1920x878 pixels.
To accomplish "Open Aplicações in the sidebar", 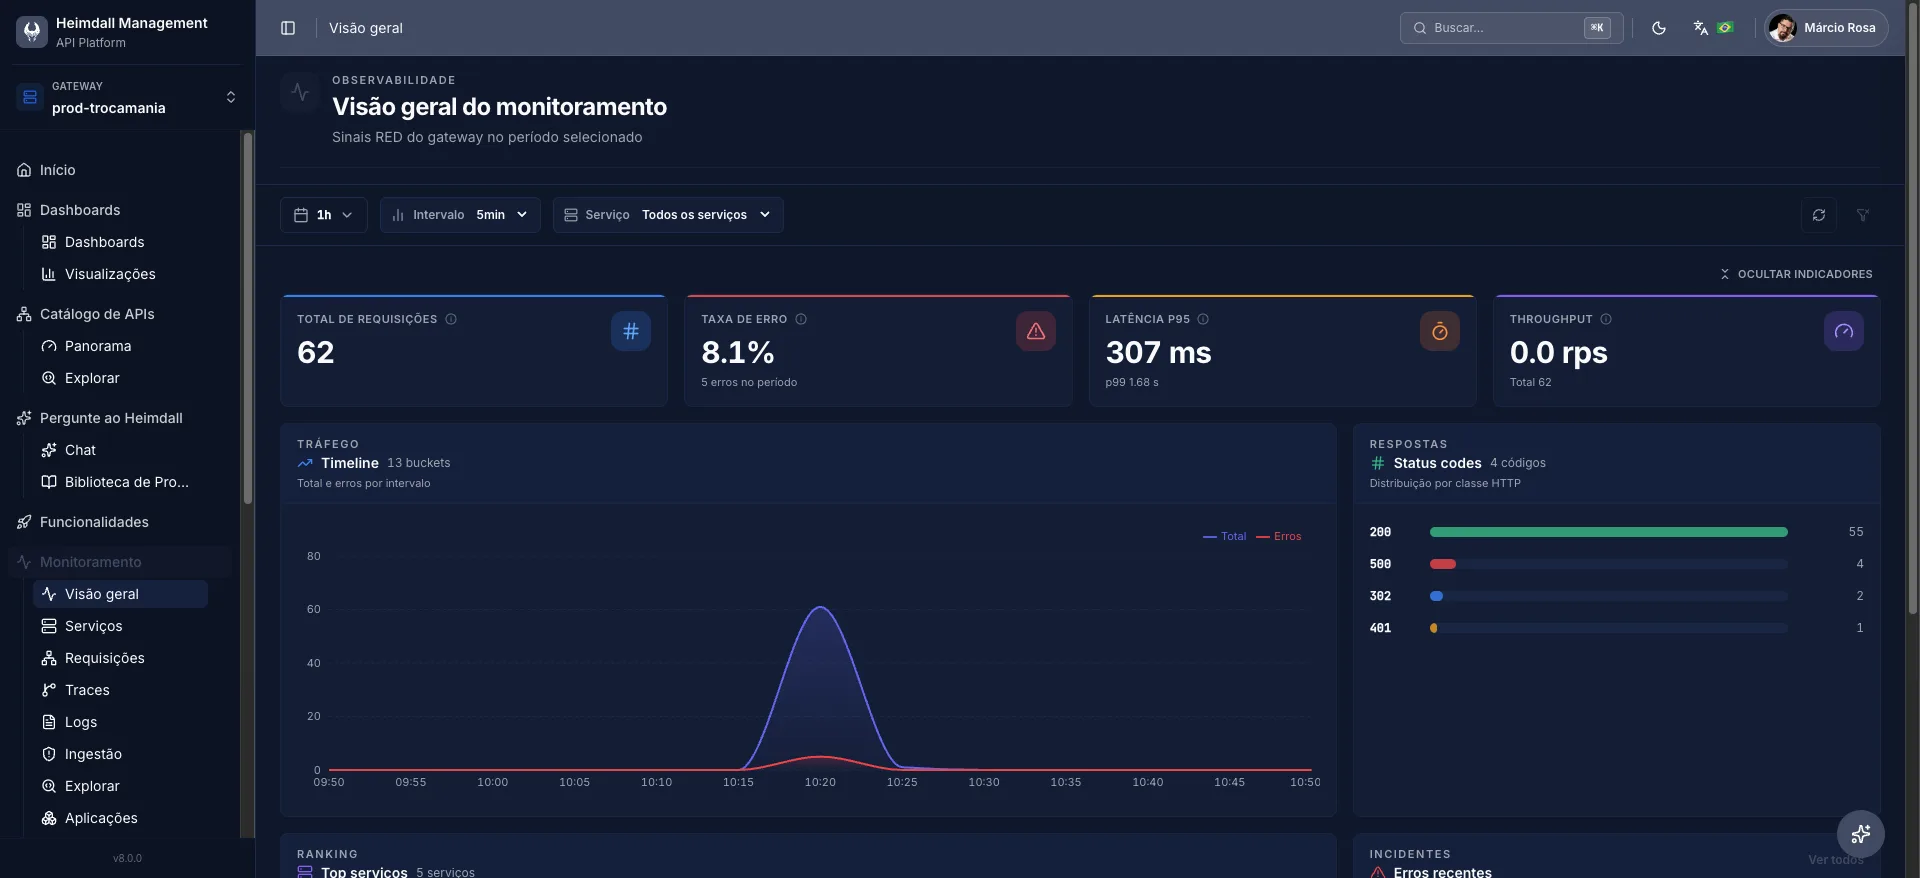I will pyautogui.click(x=120, y=818).
